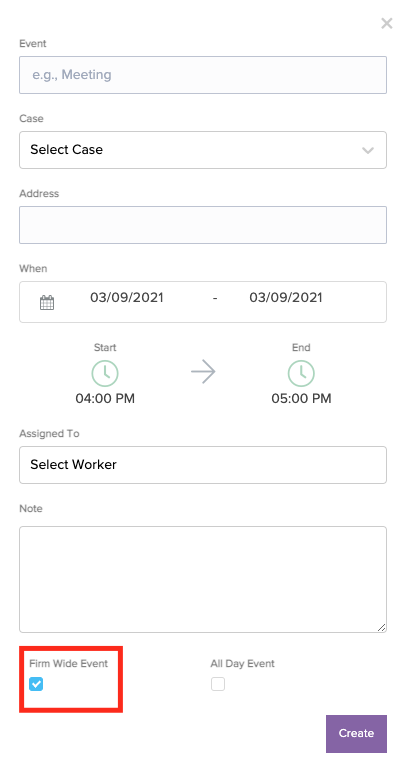
Task: Change the 04:00 PM start time
Action: [x=105, y=399]
